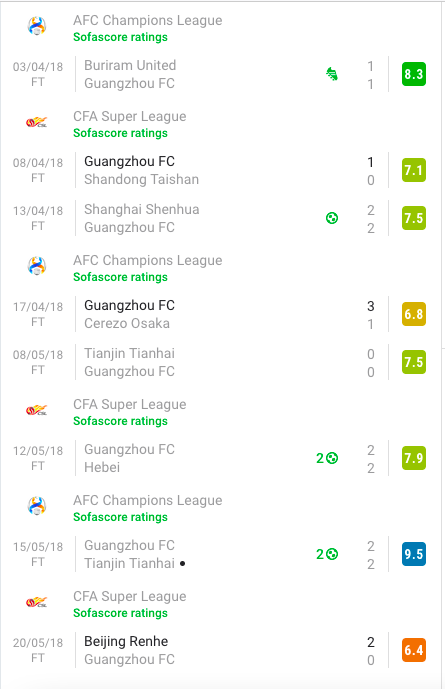The image size is (445, 689).
Task: Open the last CFA Super League heading
Action: point(130,596)
